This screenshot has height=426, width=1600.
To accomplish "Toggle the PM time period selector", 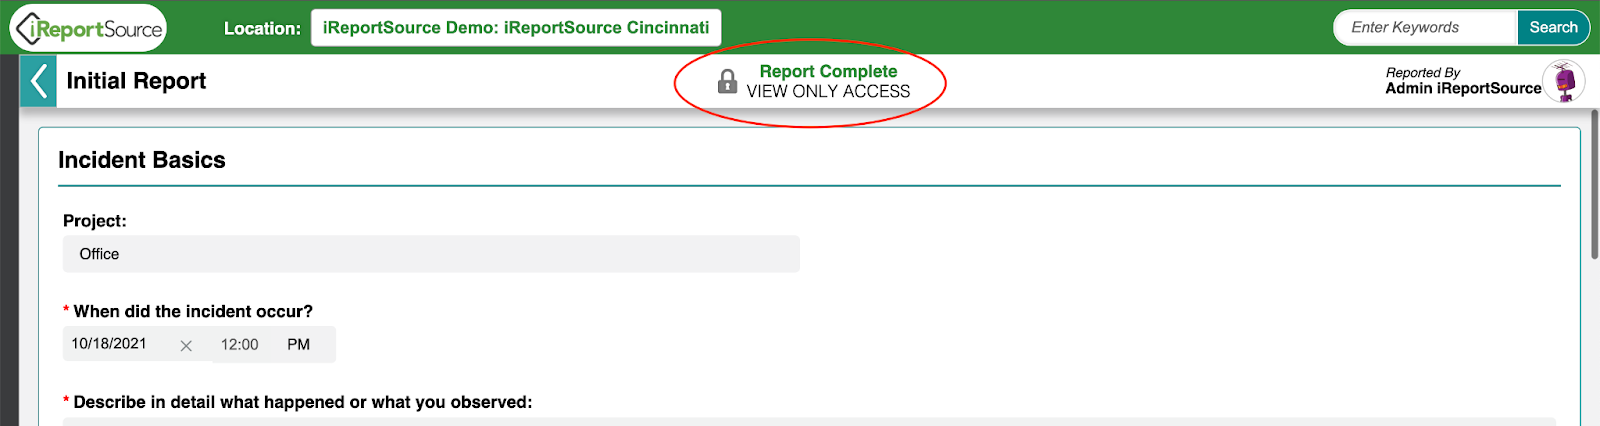I will click(299, 344).
